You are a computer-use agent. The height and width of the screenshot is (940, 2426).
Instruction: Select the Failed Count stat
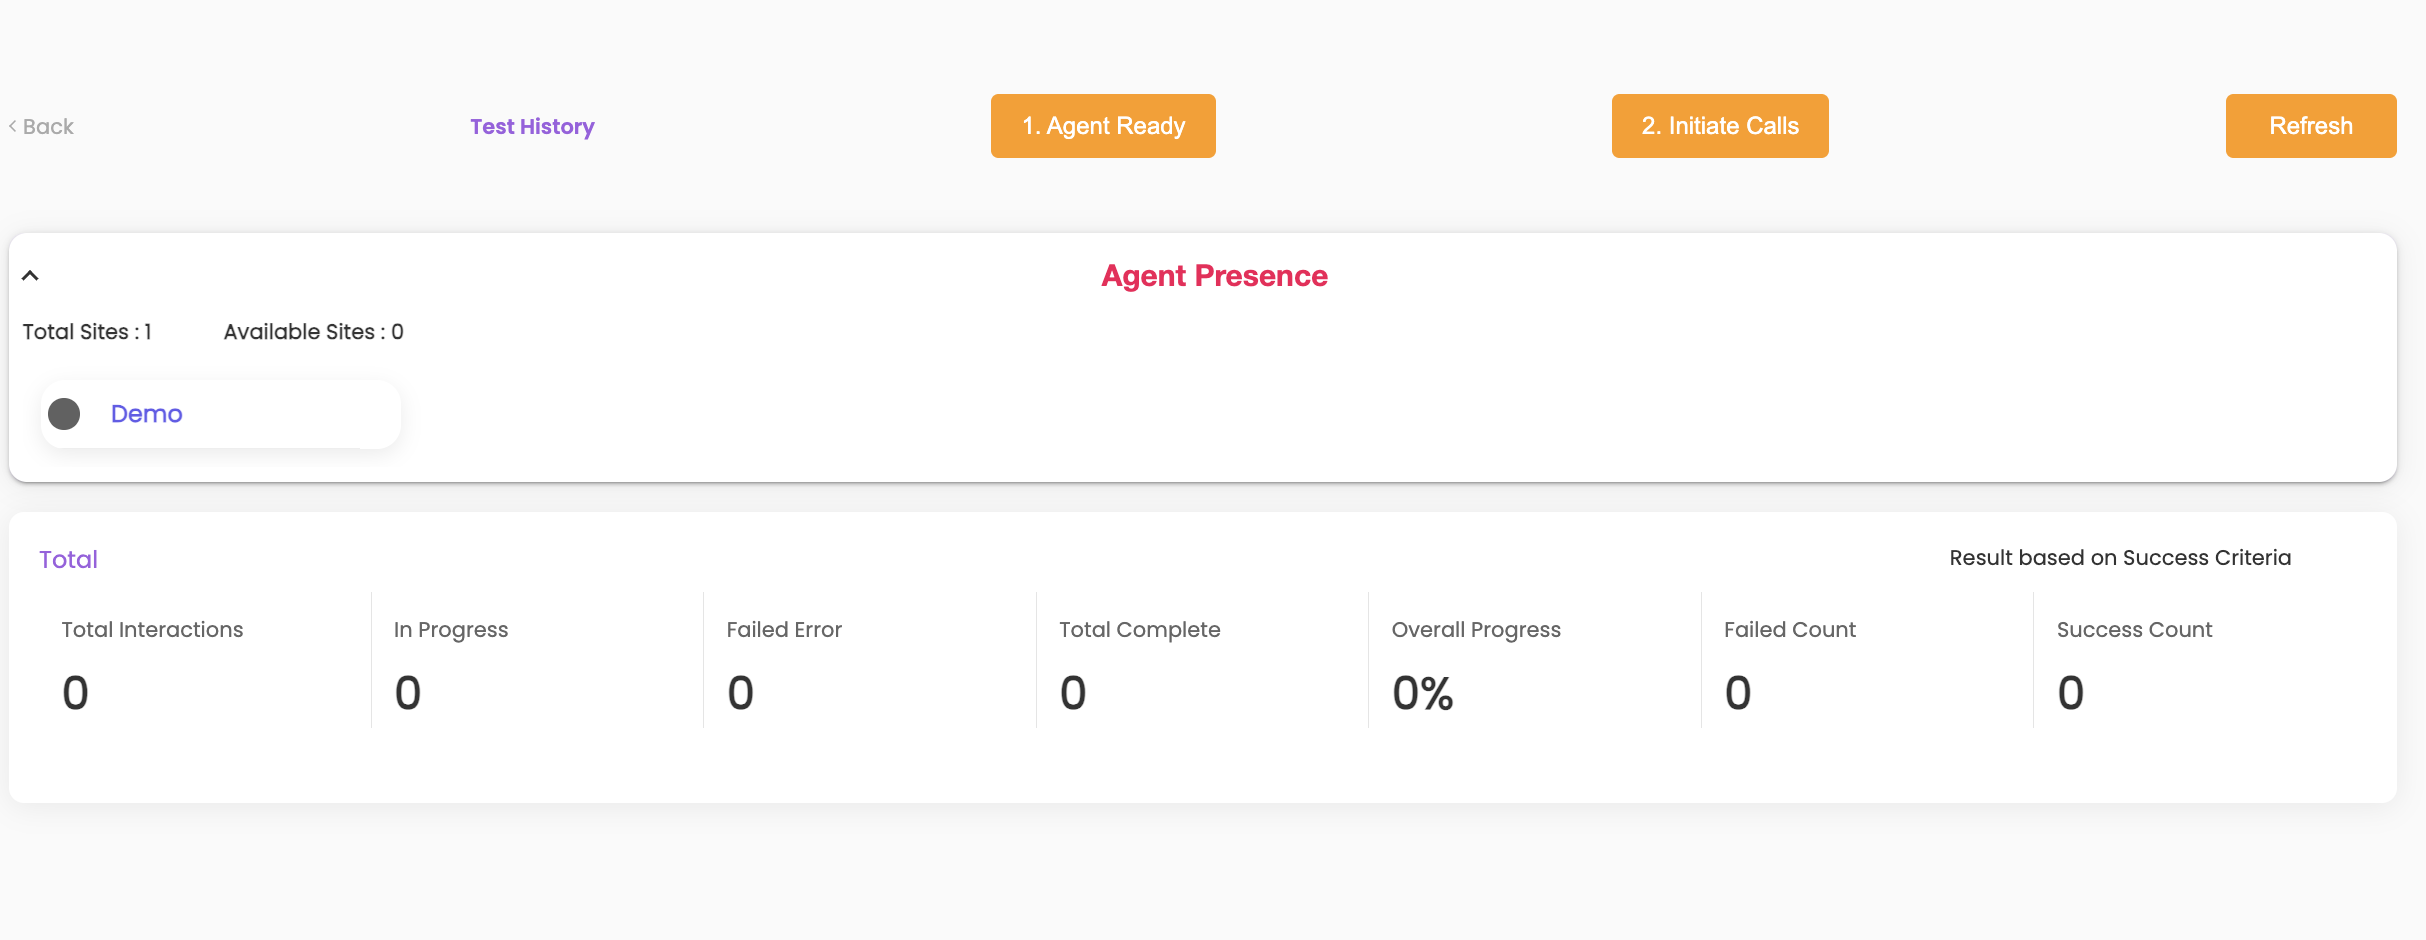click(x=1789, y=630)
